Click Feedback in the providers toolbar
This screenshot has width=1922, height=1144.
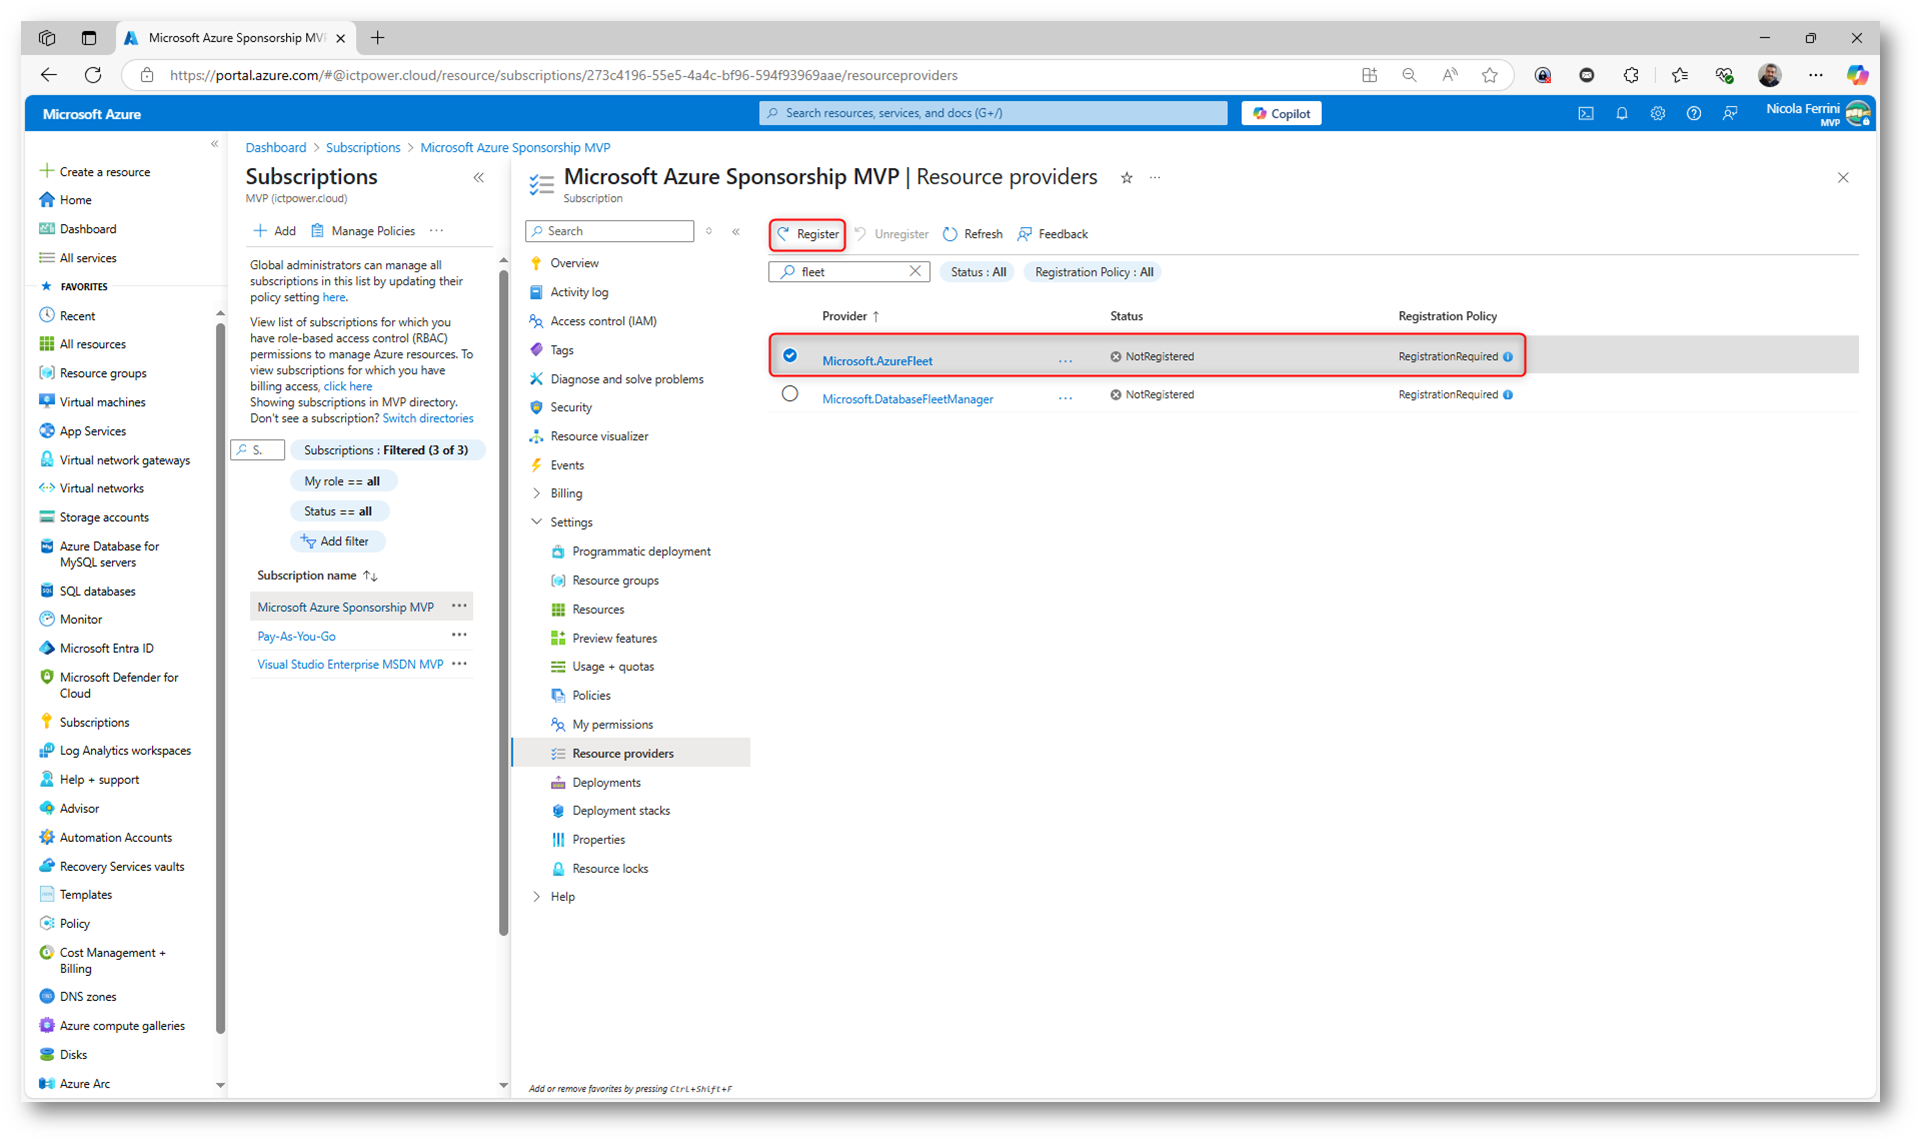tap(1053, 234)
